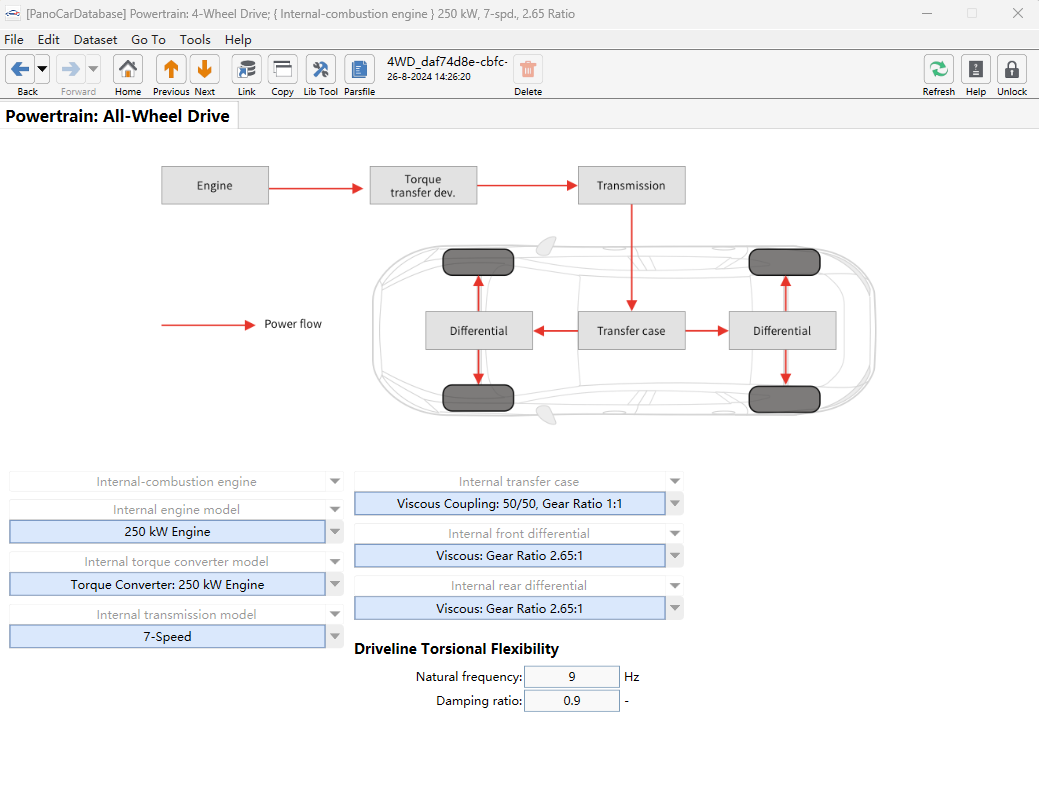The width and height of the screenshot is (1039, 807).
Task: Click the application icon in title bar
Action: 13,13
